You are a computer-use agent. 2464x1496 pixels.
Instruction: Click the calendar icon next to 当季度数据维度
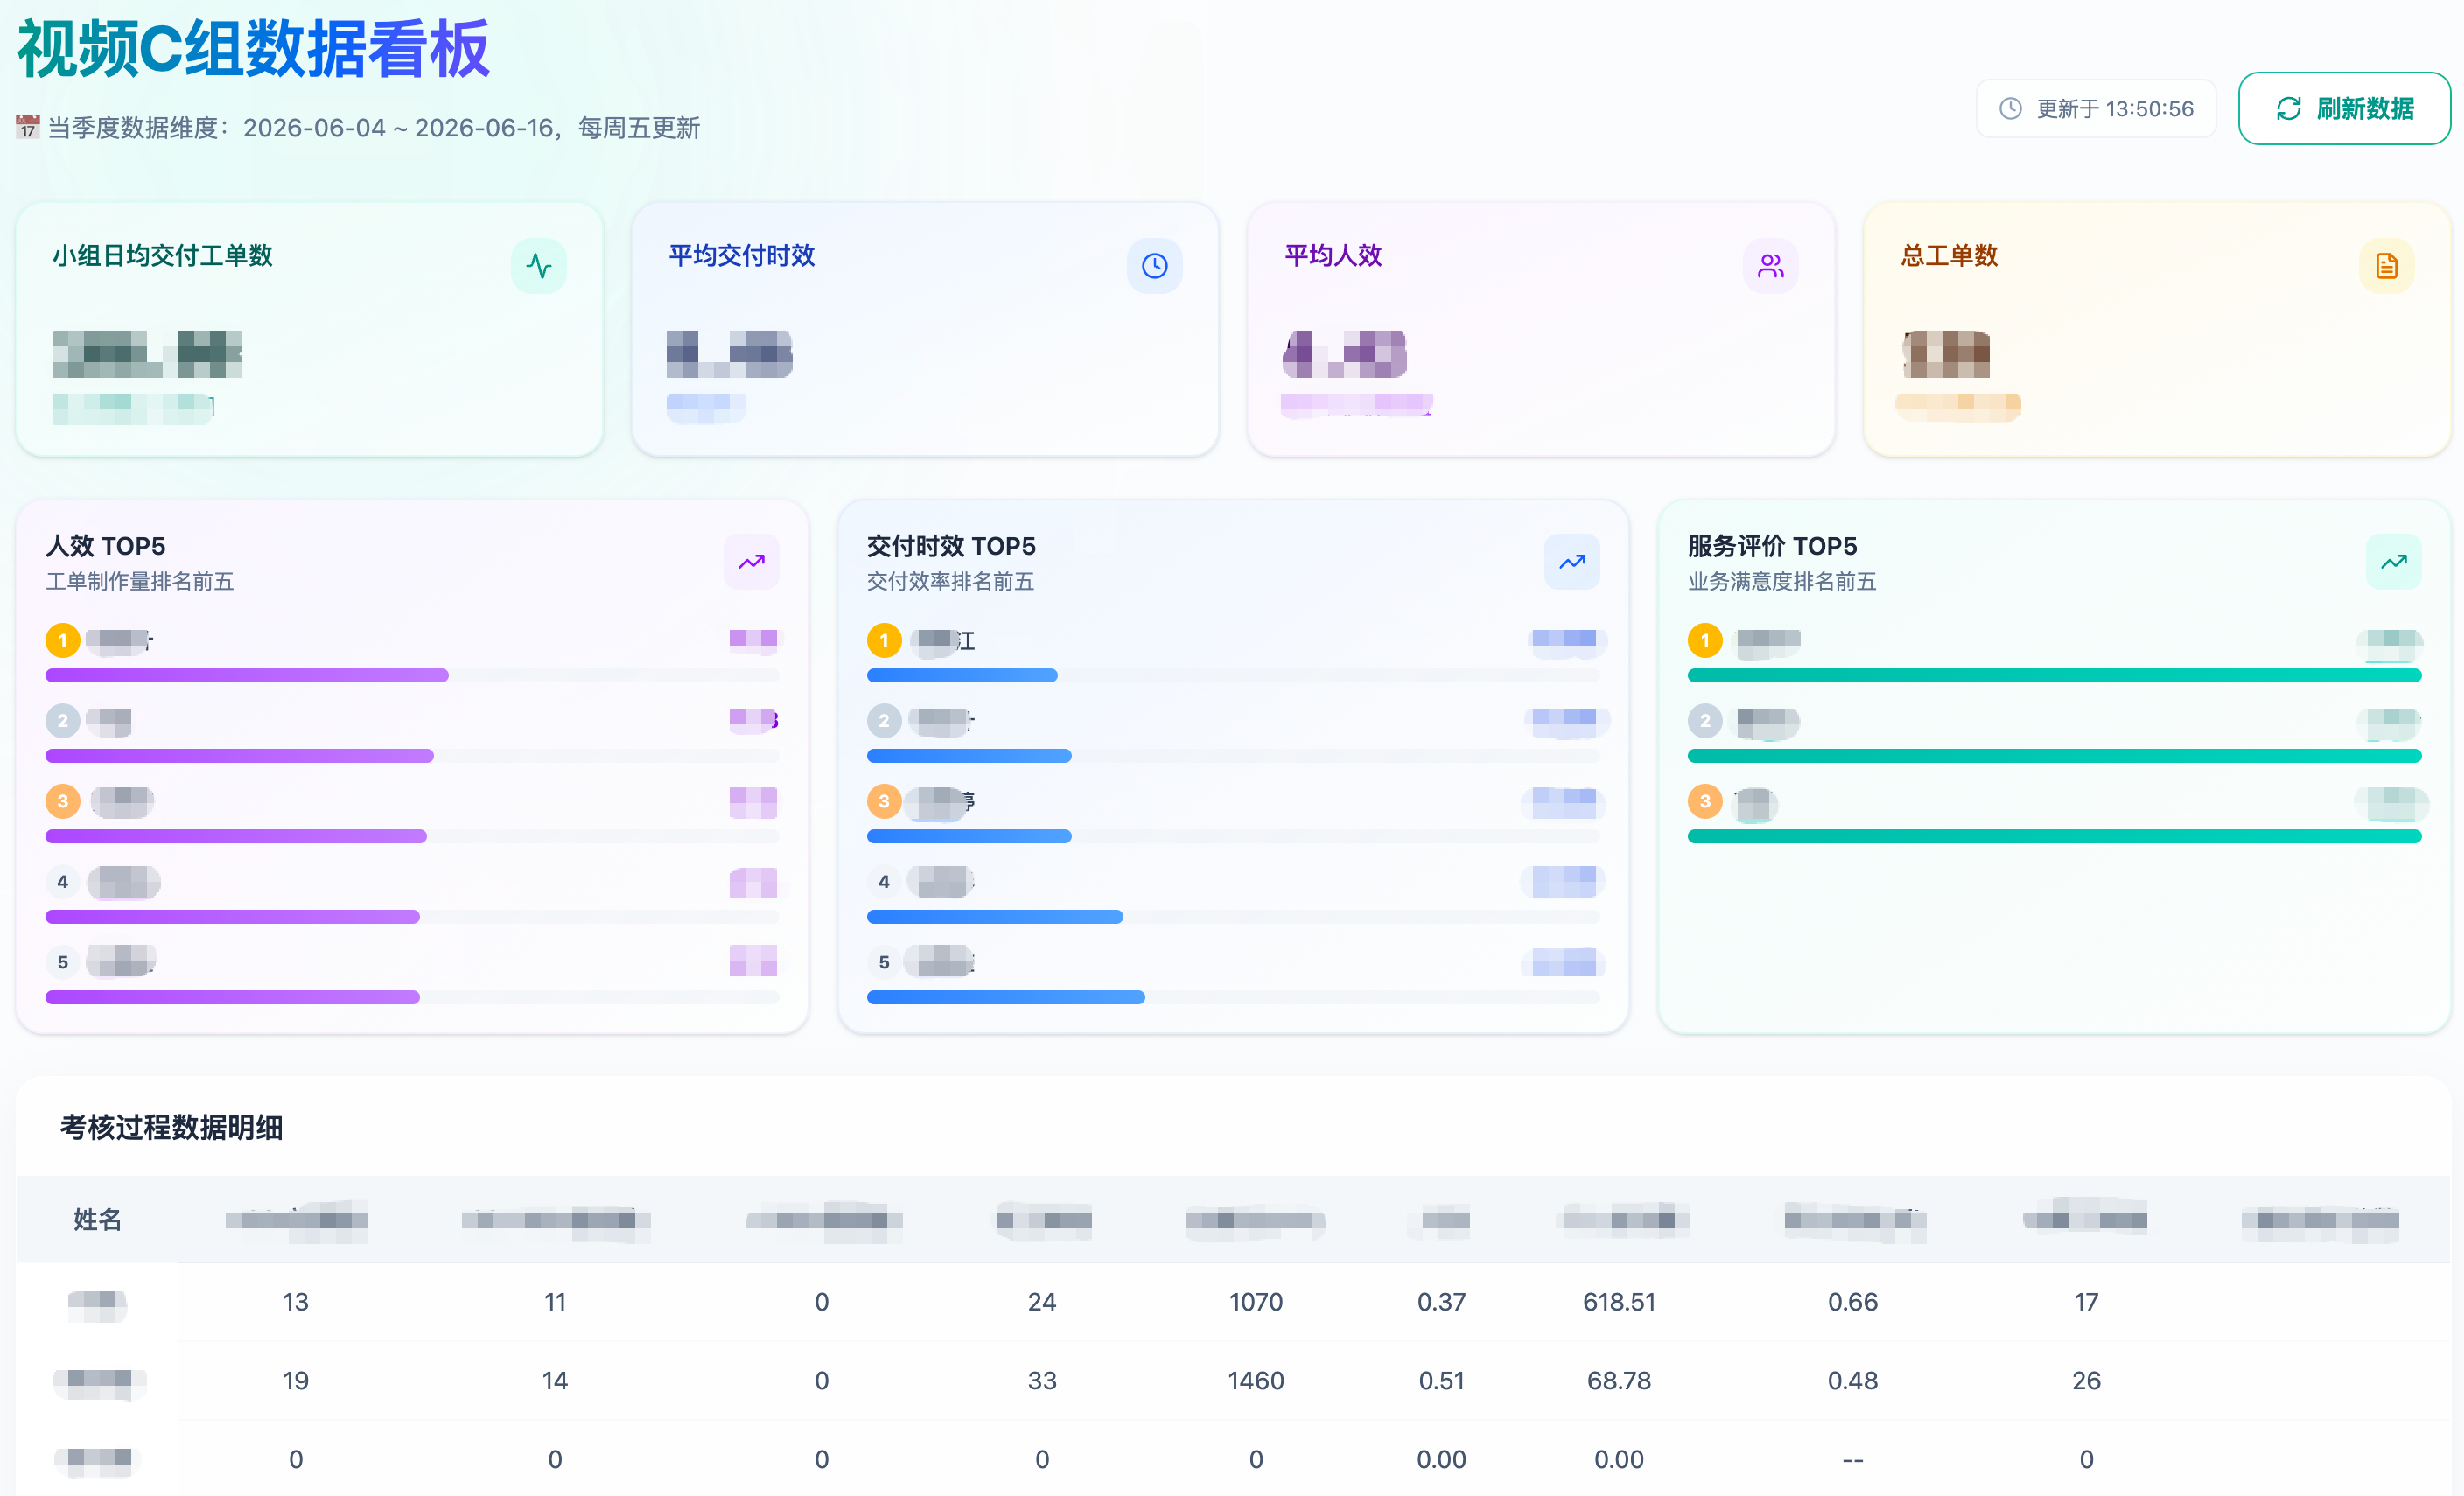[x=28, y=127]
